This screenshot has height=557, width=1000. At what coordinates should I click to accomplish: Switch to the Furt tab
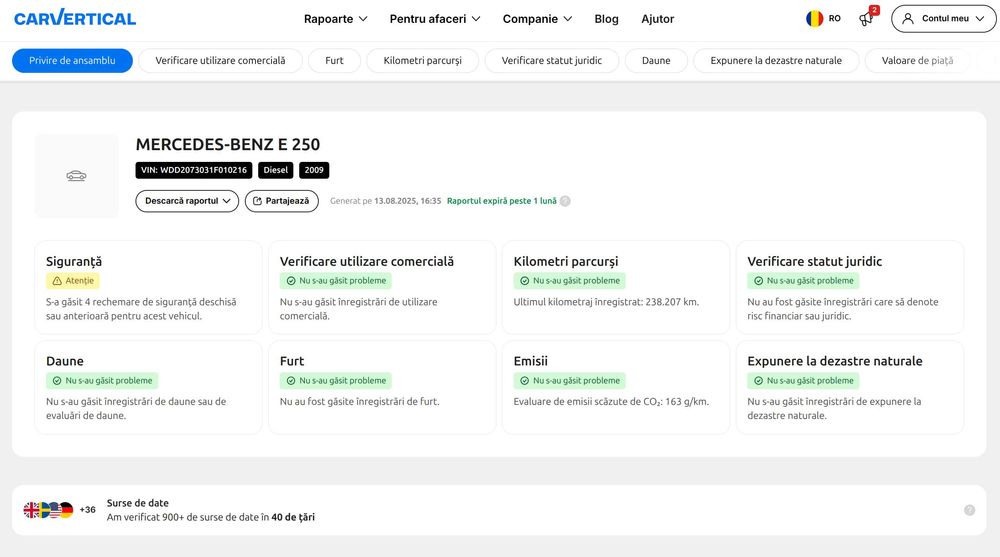click(334, 61)
